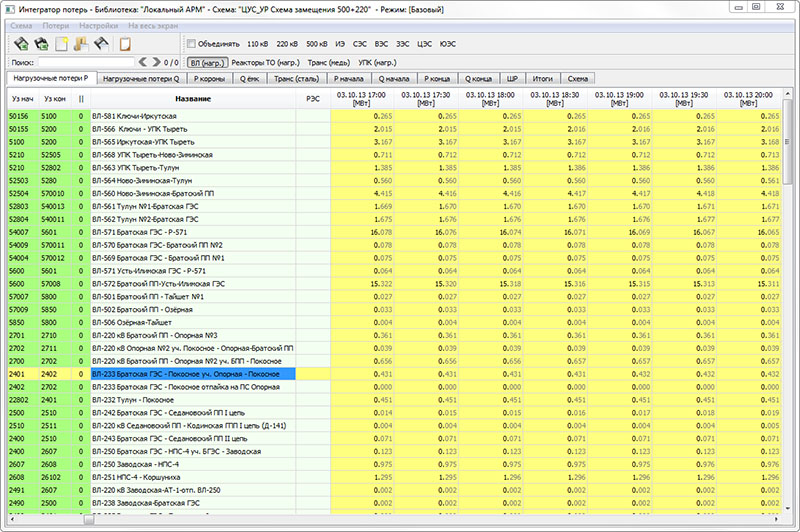This screenshot has height=532, width=800.
Task: Select the СЭС filter button
Action: pyautogui.click(x=360, y=44)
